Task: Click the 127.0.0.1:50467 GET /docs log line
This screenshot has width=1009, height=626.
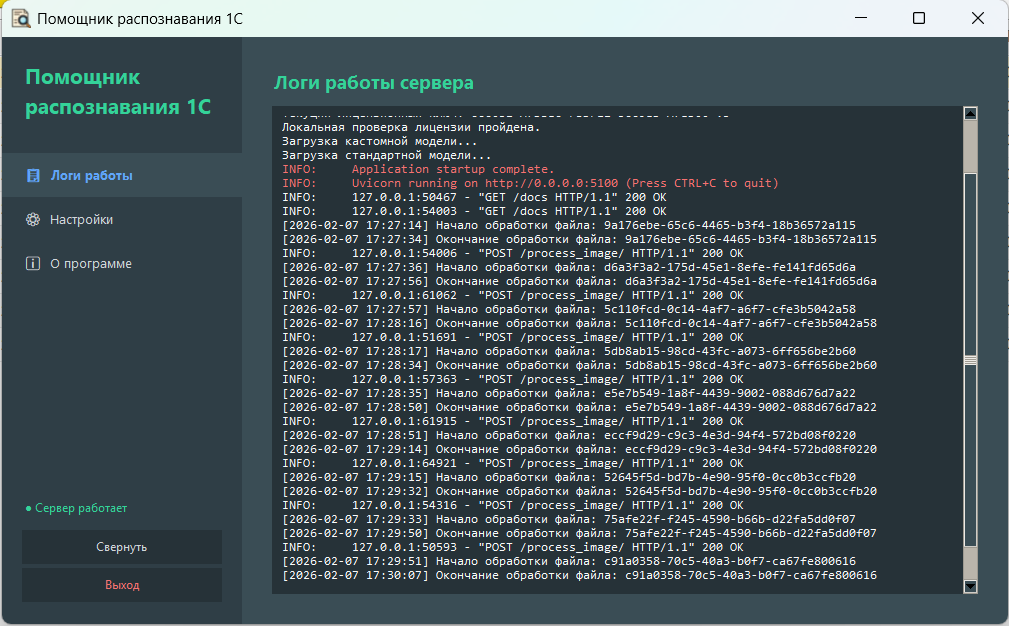Action: tap(474, 198)
